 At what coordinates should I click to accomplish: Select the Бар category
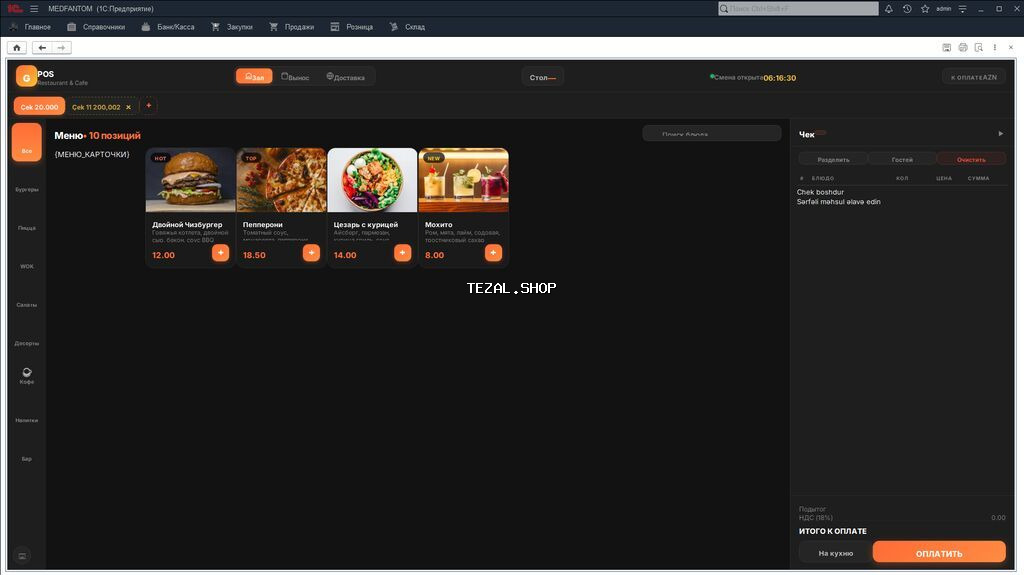pyautogui.click(x=27, y=459)
